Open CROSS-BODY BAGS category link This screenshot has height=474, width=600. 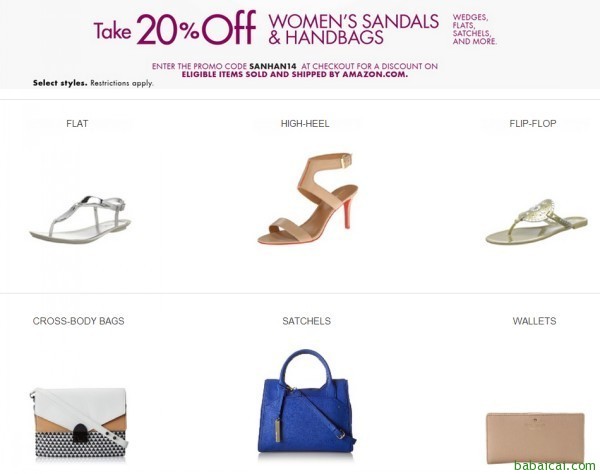point(78,321)
